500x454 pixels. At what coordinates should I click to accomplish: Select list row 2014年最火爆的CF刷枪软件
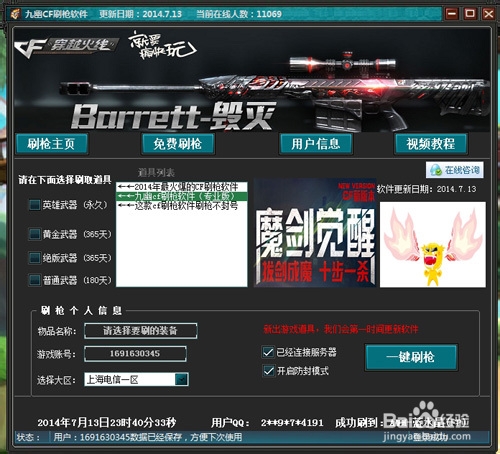click(x=182, y=187)
